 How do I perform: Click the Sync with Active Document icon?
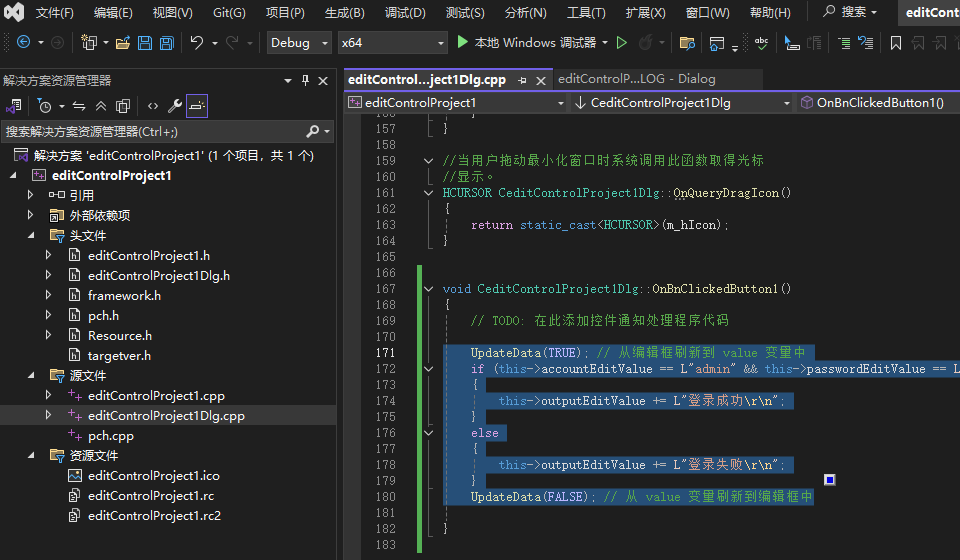coord(78,106)
